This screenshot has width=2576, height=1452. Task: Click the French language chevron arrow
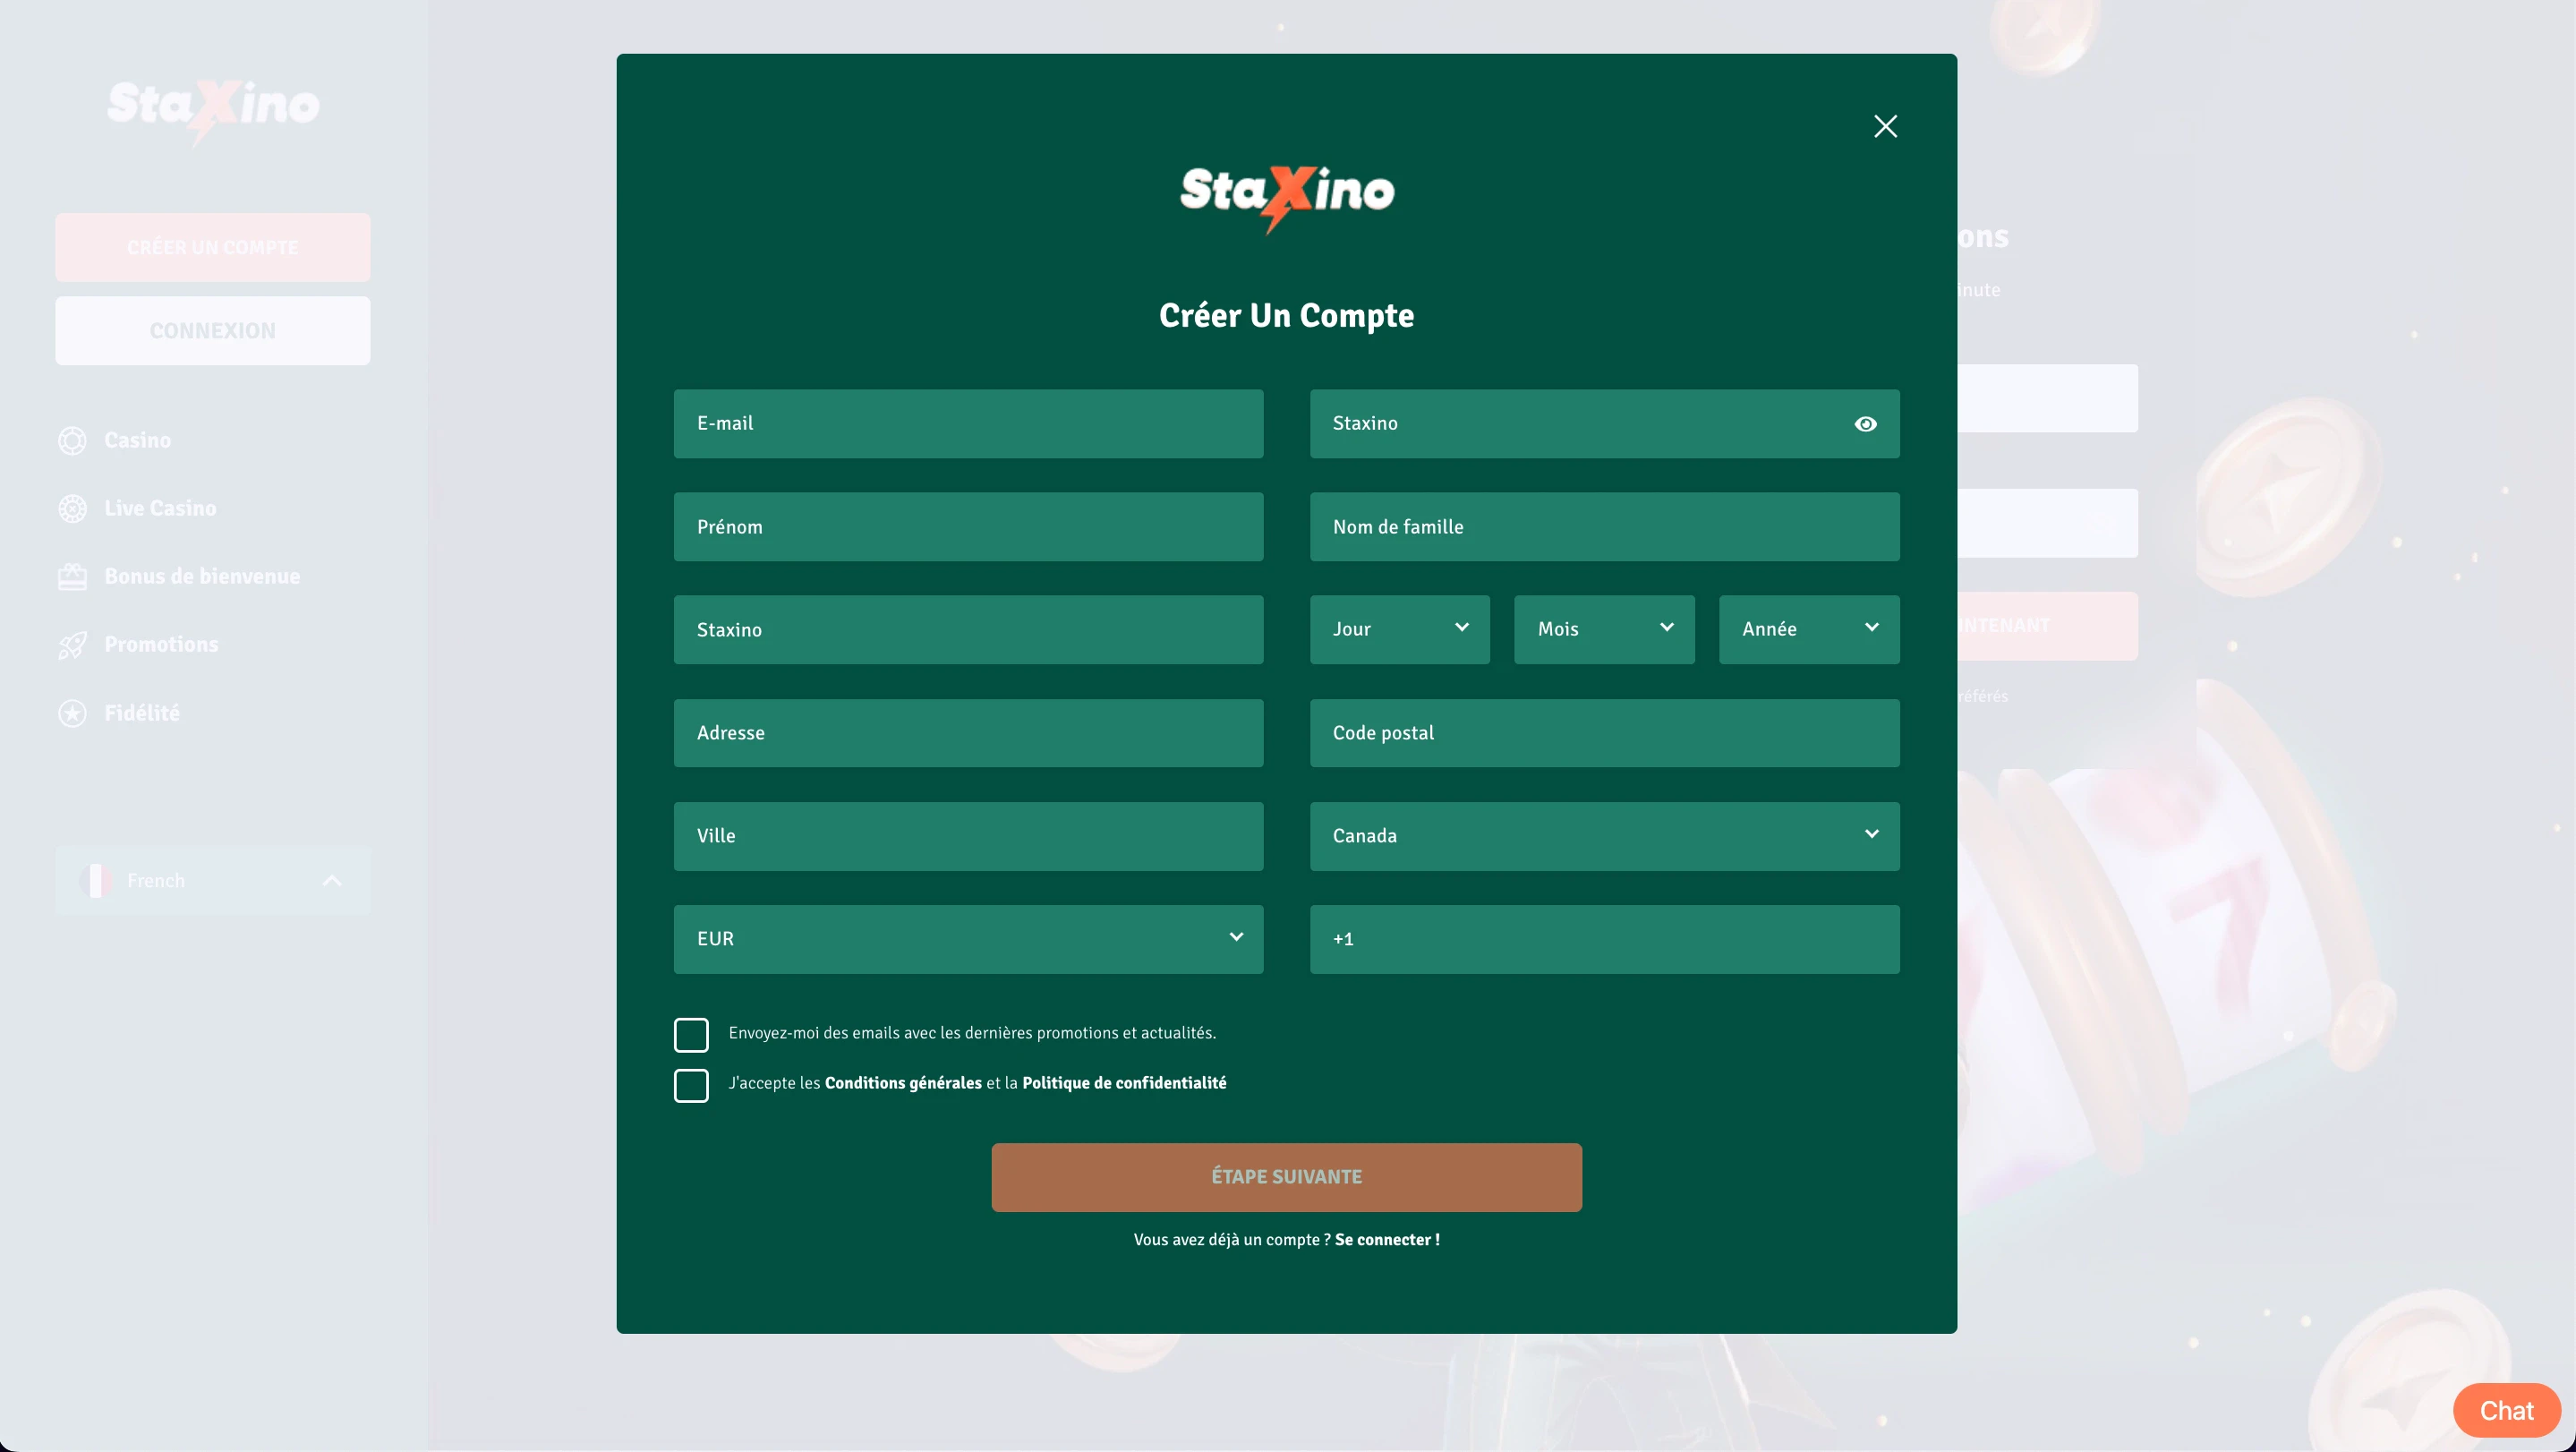click(x=332, y=881)
